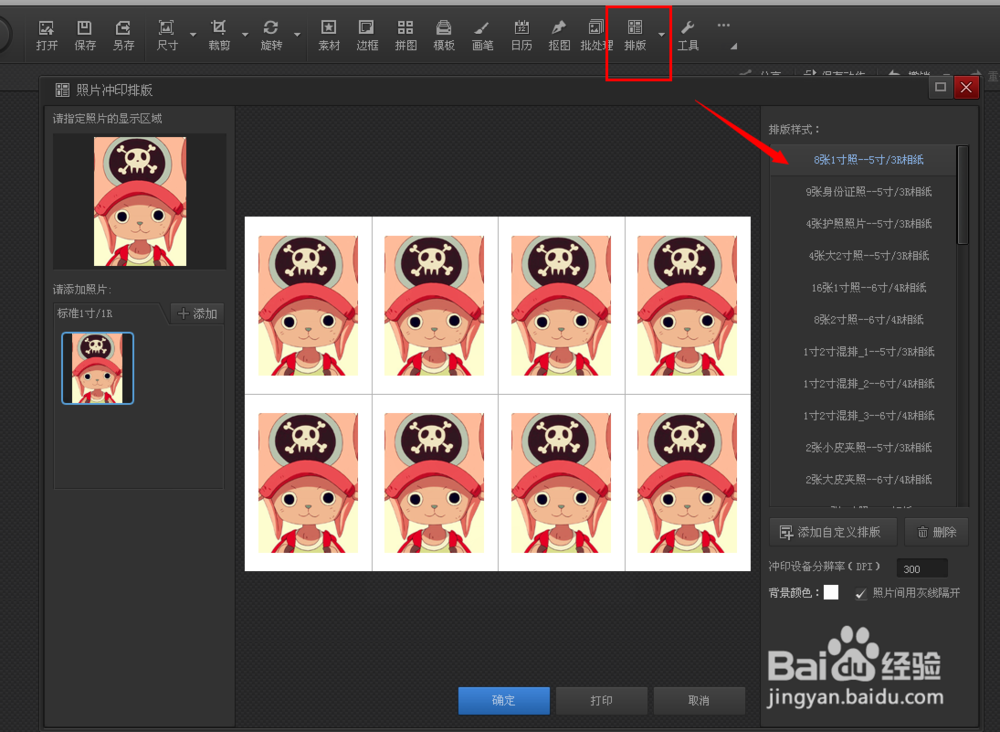Click the display-area preview image
The width and height of the screenshot is (1000, 732).
click(140, 201)
